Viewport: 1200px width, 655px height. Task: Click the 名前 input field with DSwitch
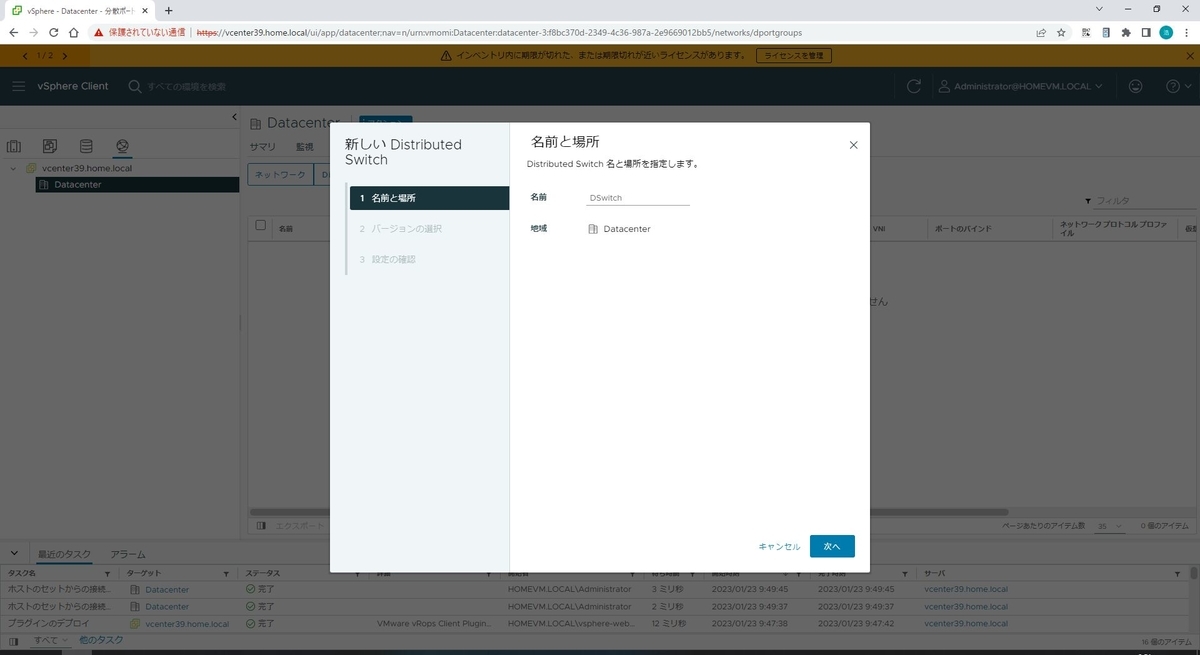click(638, 198)
